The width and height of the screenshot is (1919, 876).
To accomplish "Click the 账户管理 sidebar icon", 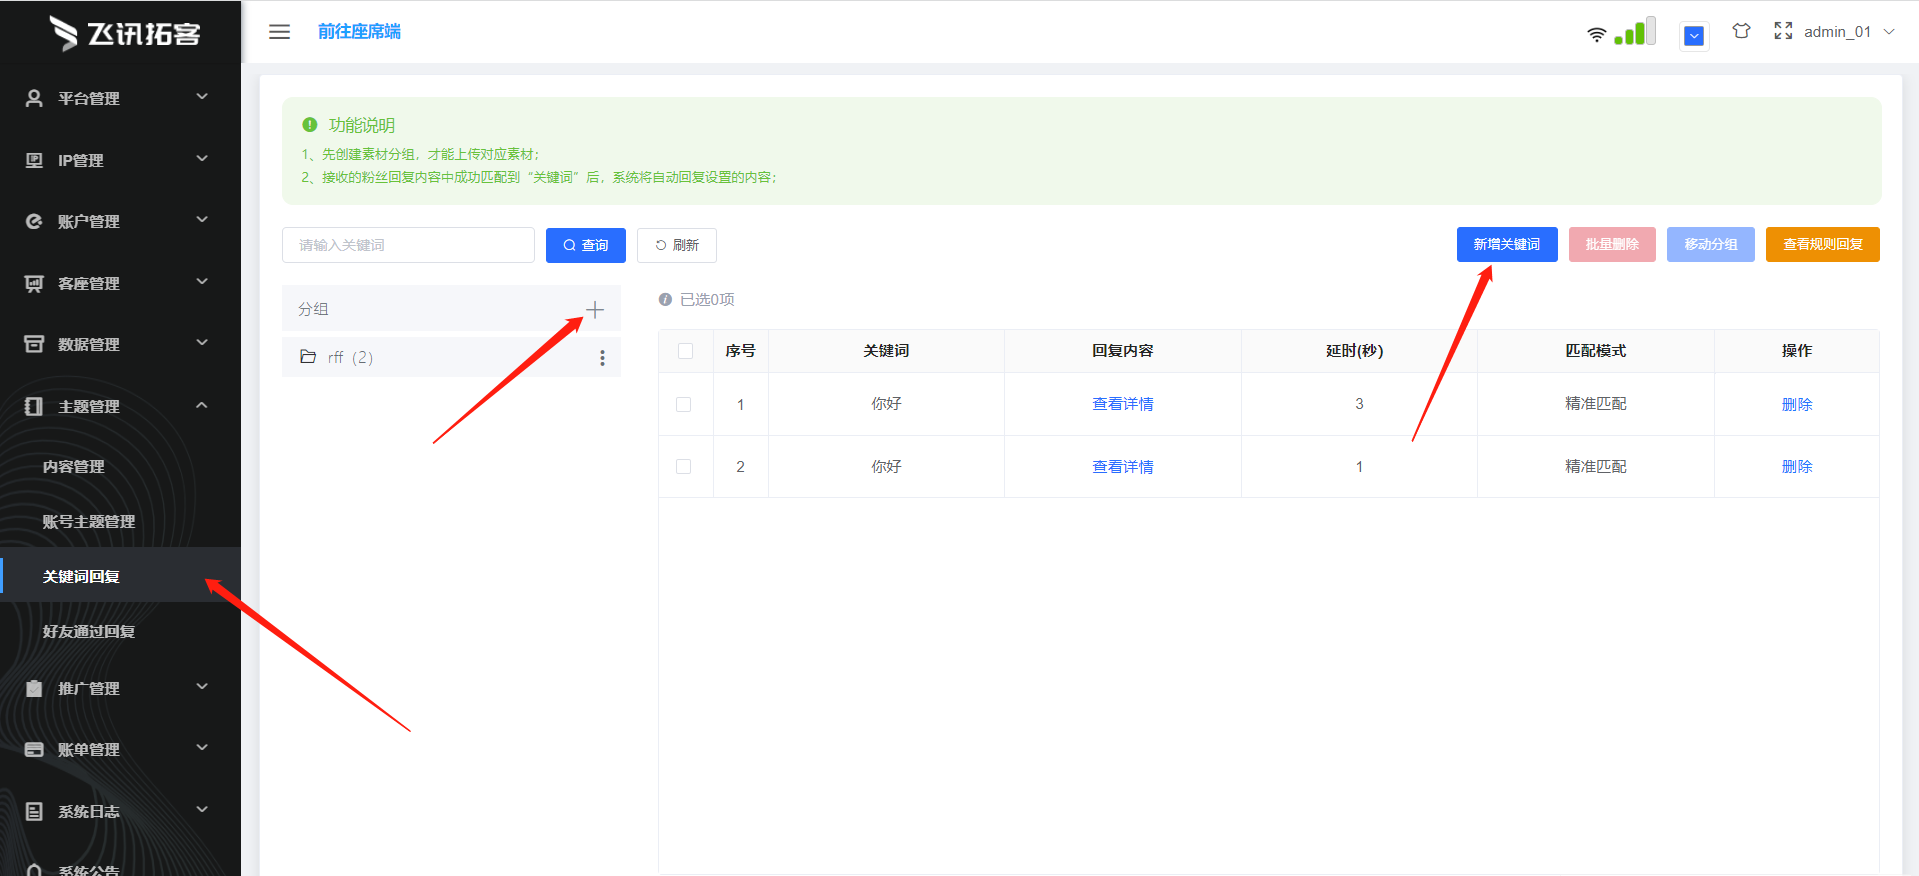I will pyautogui.click(x=34, y=221).
